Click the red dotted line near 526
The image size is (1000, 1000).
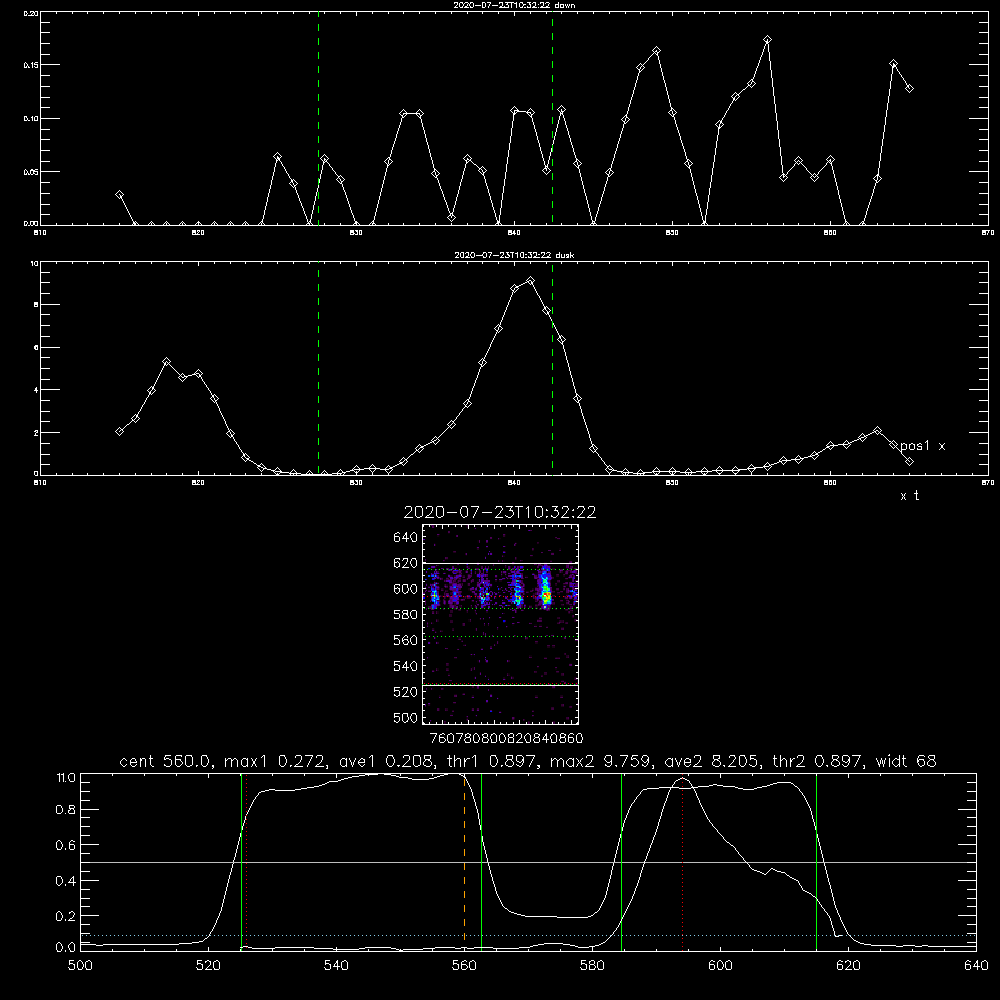pos(246,861)
